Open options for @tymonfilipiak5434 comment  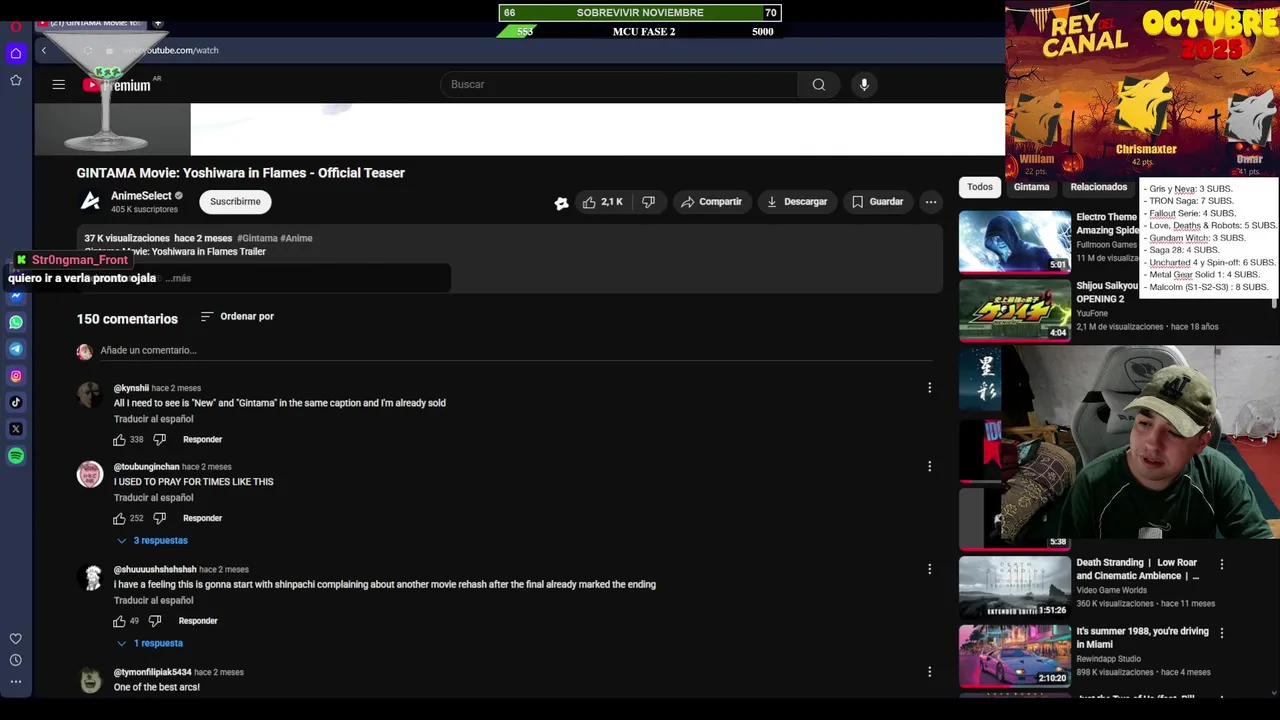[x=929, y=672]
